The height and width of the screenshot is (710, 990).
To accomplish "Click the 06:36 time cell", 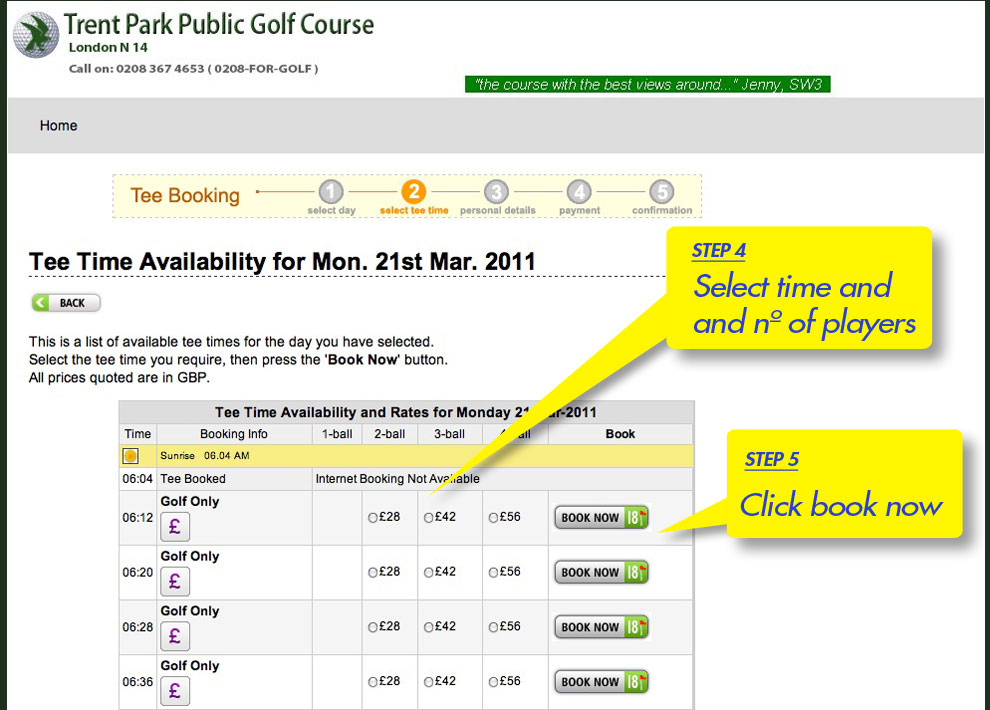I will tap(138, 682).
